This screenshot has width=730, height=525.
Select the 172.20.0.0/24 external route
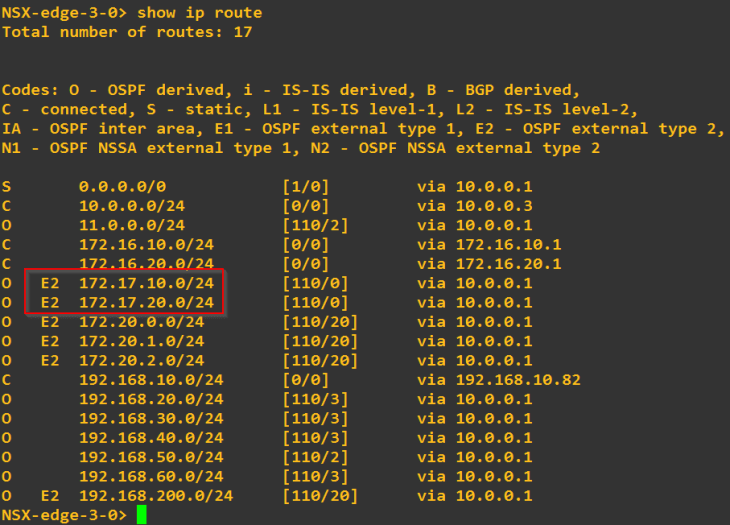[x=141, y=322]
